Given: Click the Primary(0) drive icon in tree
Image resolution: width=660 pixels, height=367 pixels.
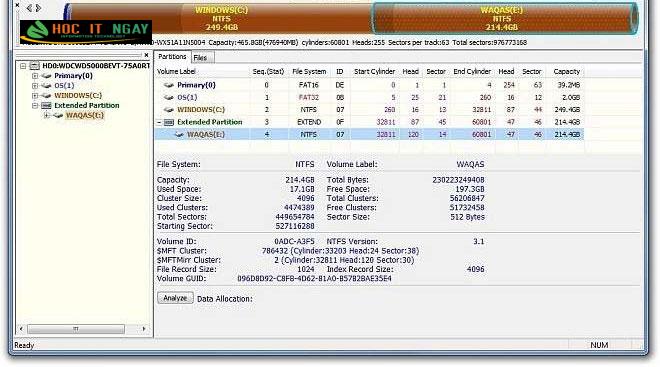Looking at the screenshot, I should coord(46,76).
